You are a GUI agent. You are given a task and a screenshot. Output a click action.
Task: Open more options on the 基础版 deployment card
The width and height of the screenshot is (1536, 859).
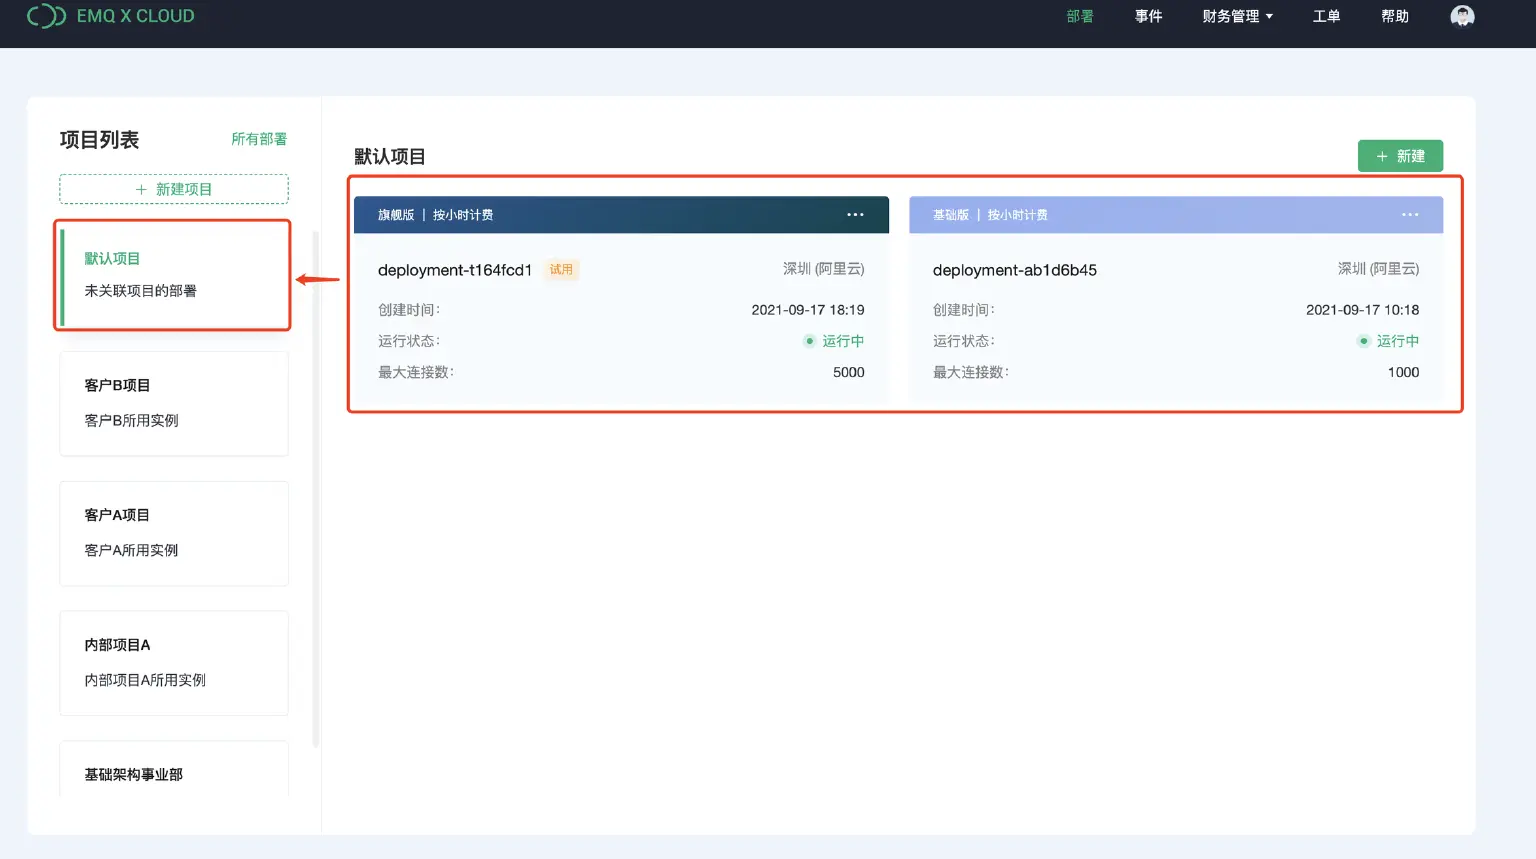1410,214
